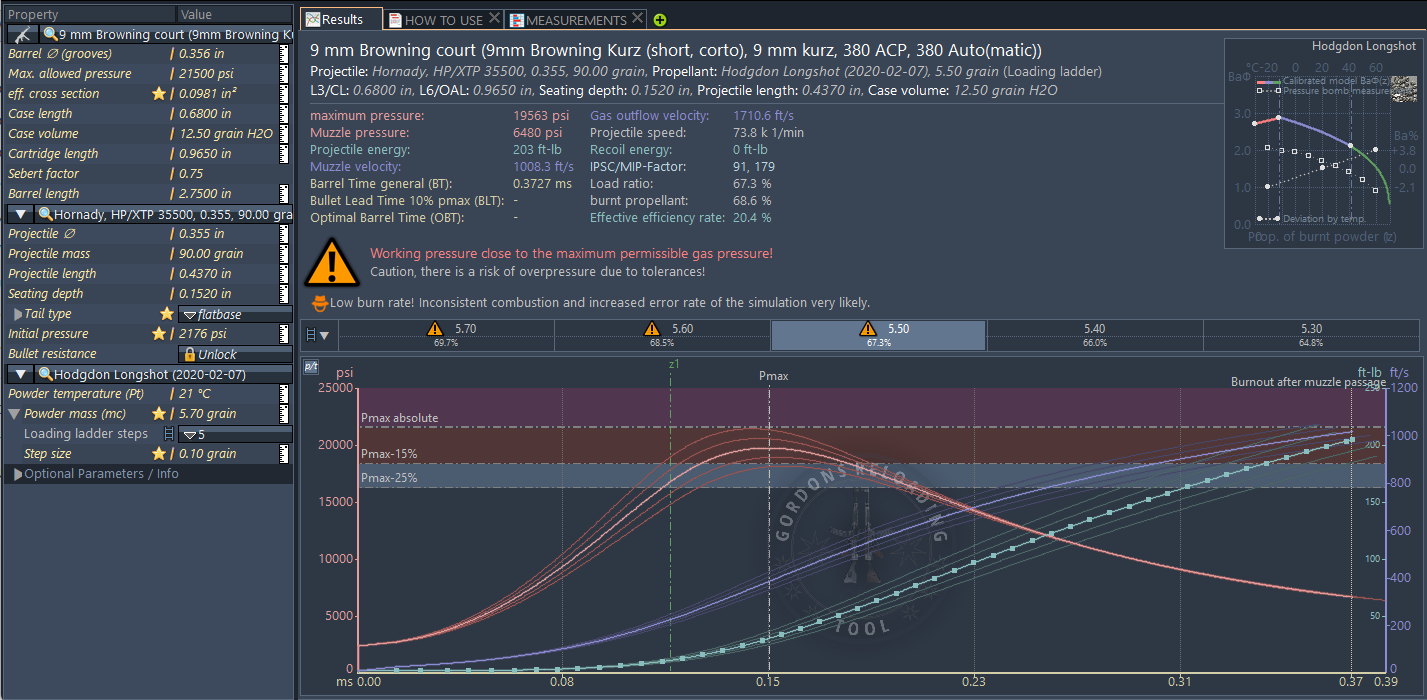Click the Value column header

point(235,15)
